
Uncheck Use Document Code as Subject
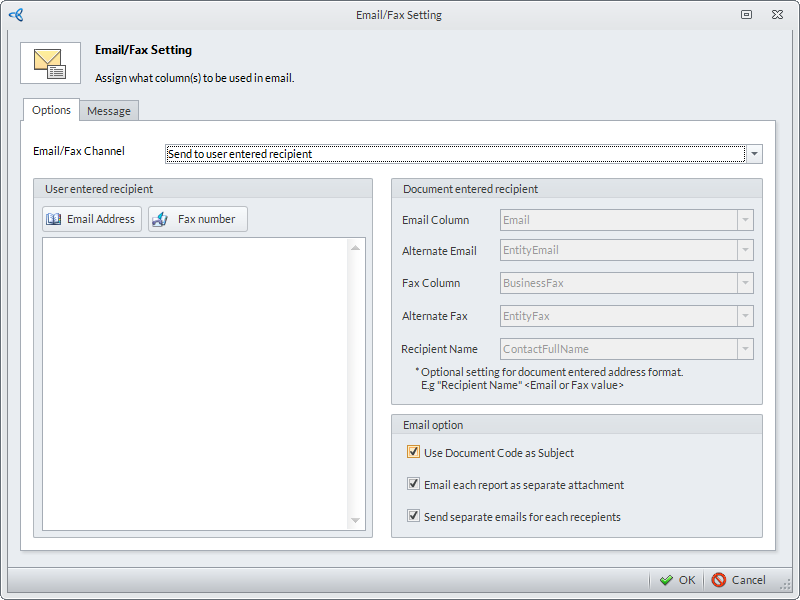[x=414, y=452]
